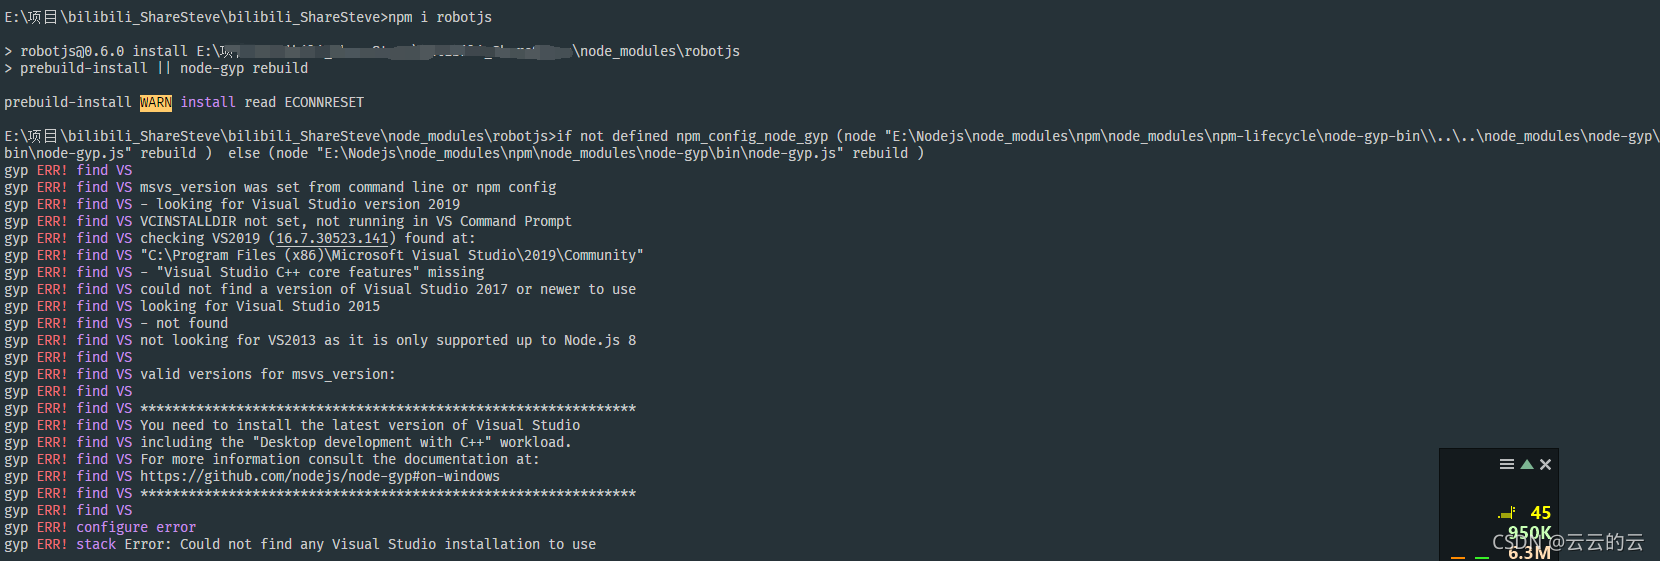
Task: Click the 950K network speed value
Action: point(1530,533)
